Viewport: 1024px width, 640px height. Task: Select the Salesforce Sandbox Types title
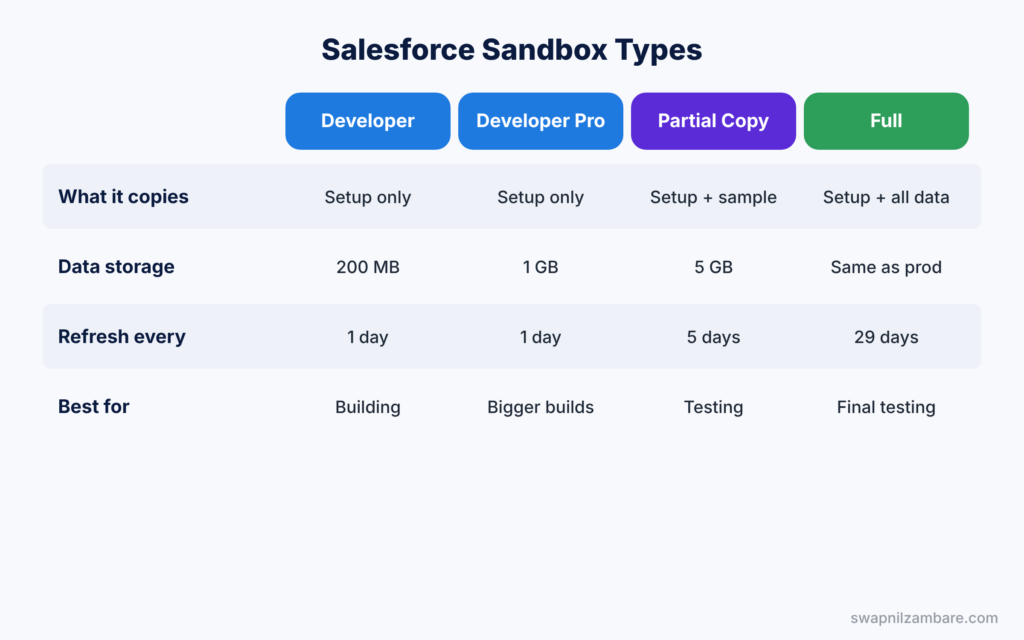click(511, 50)
